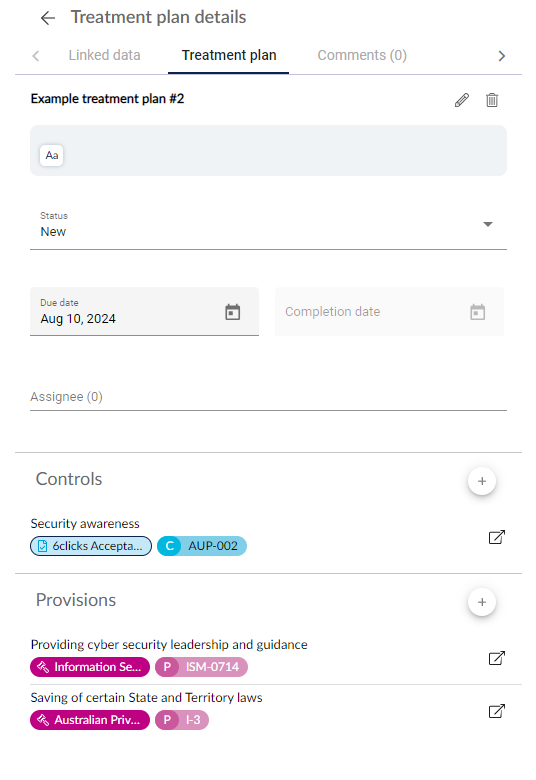Edit the treatment plan with the pencil icon

(462, 100)
